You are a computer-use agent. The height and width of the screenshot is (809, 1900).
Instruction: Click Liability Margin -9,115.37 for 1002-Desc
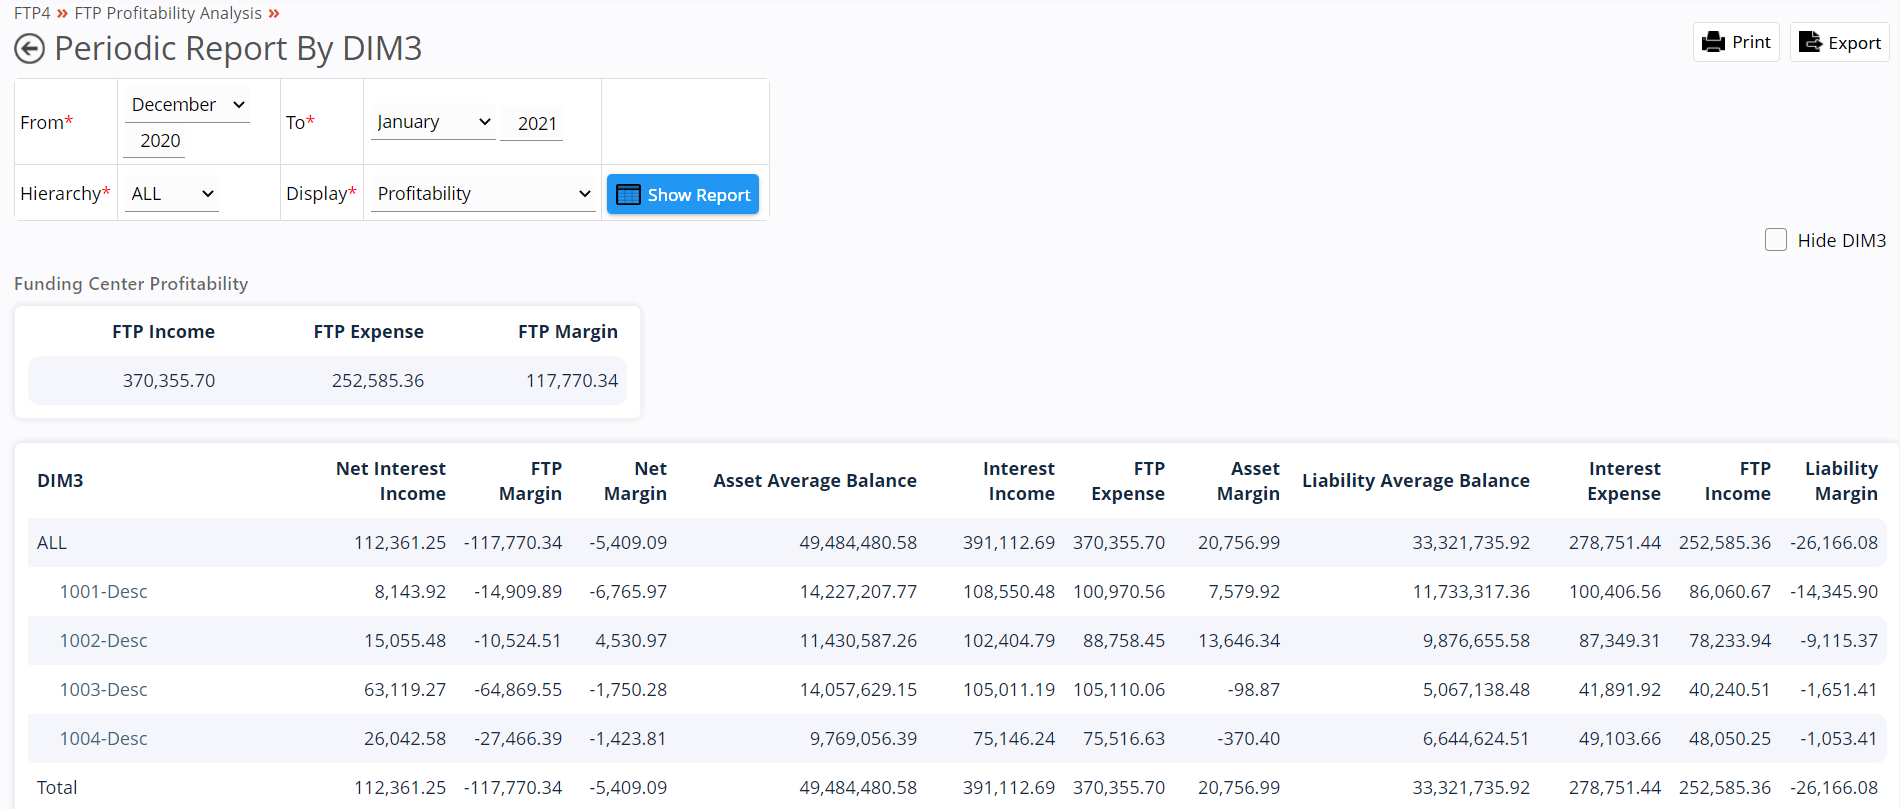point(1839,641)
